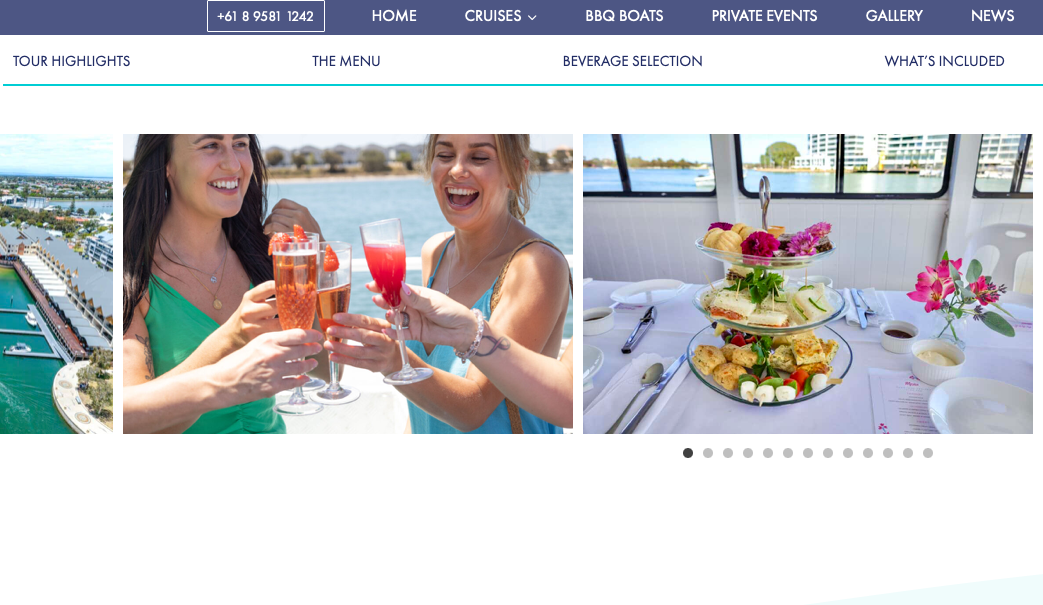Open the high tea tiered stand photo
1043x605 pixels.
[808, 284]
